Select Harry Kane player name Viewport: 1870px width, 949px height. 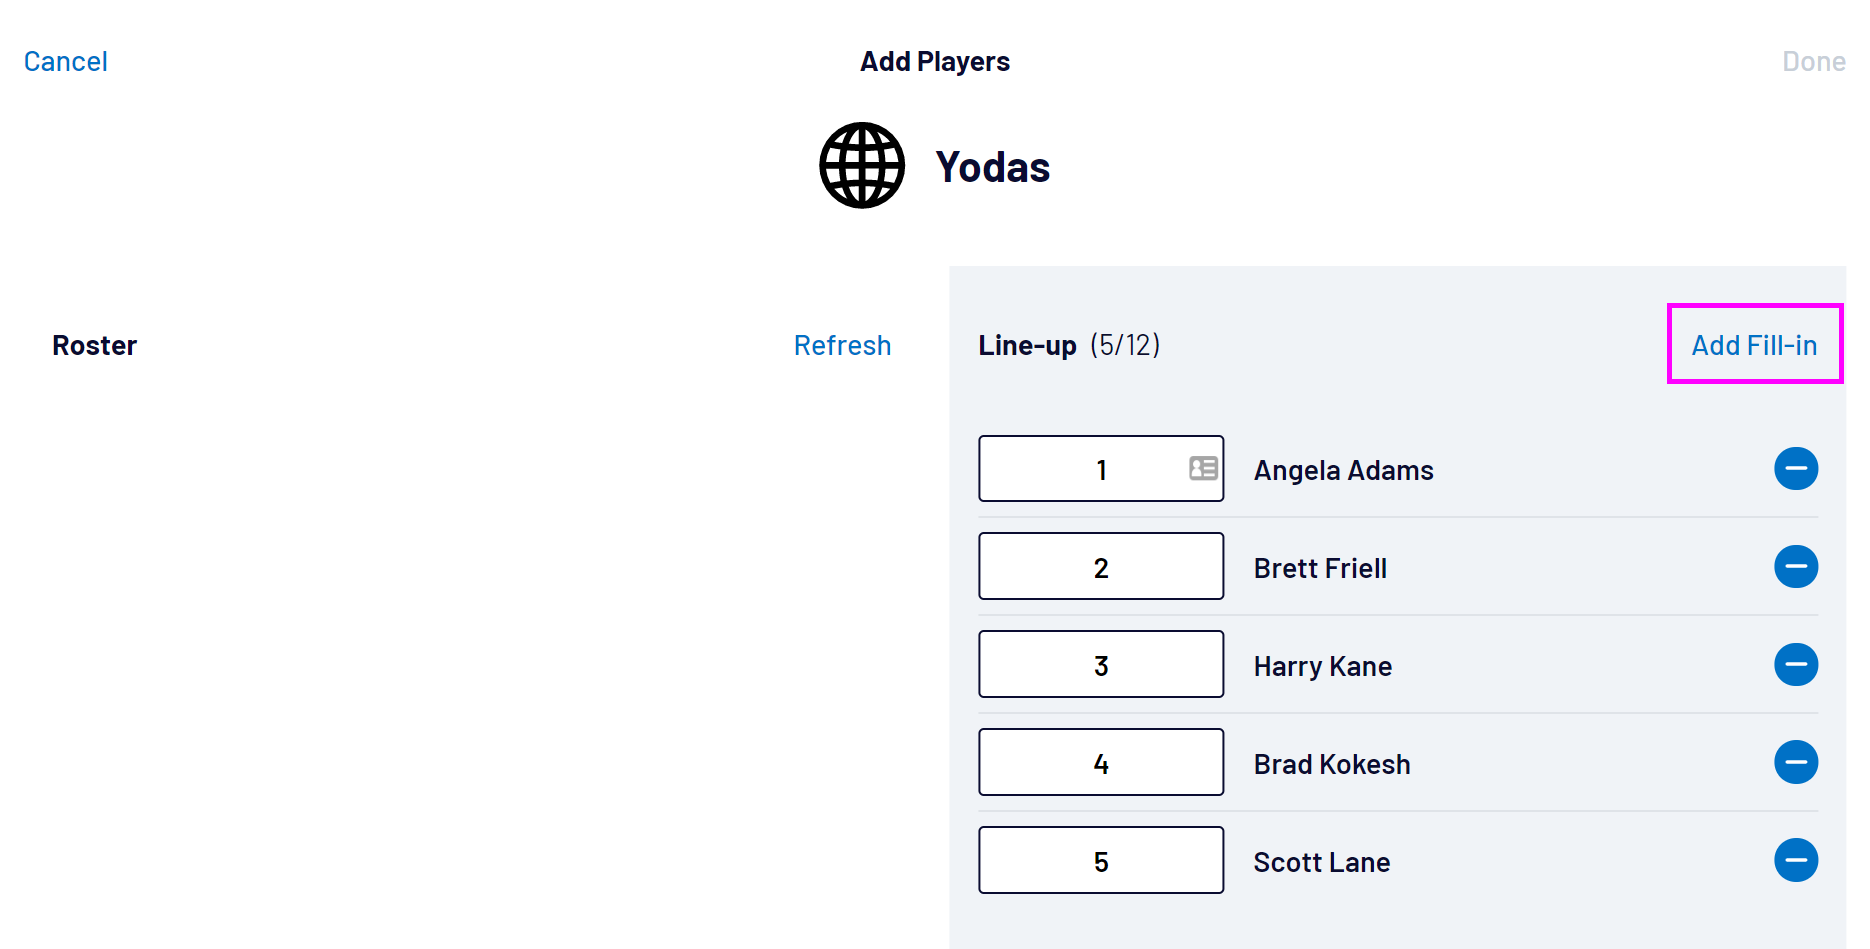point(1322,666)
